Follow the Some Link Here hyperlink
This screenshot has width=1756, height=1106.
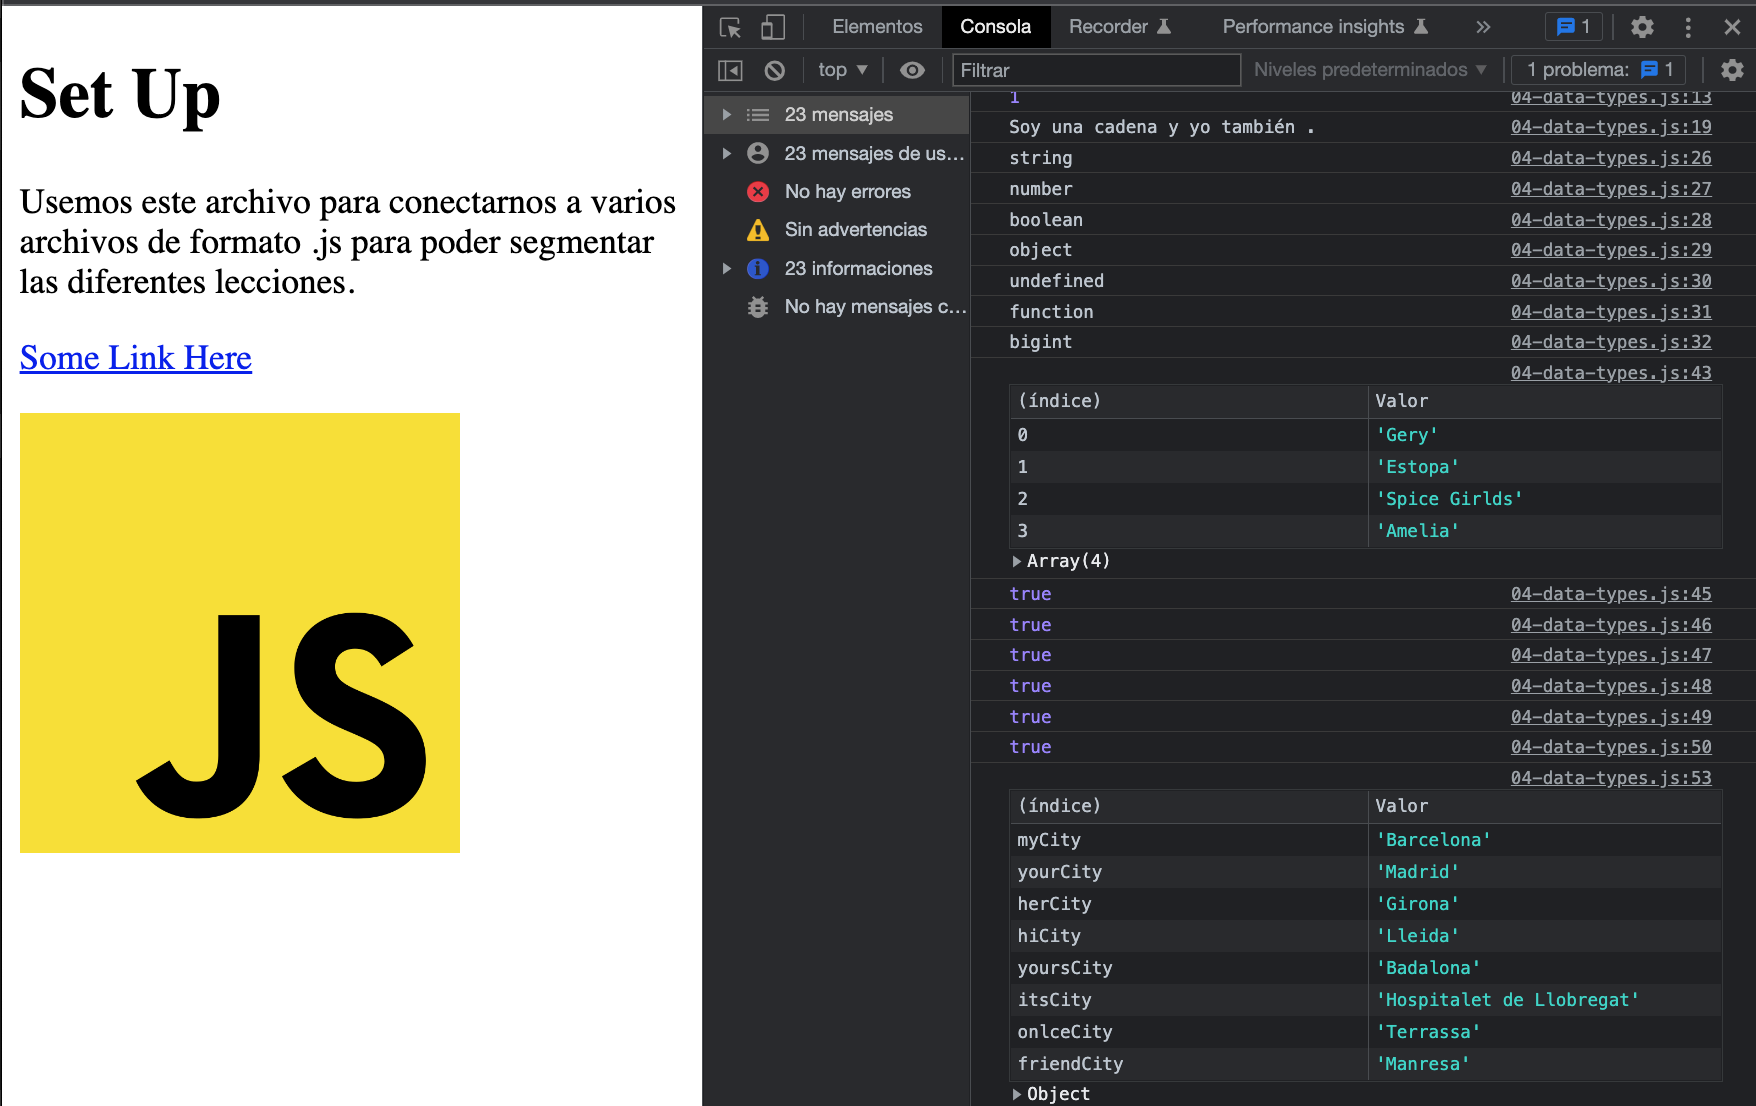click(x=136, y=358)
